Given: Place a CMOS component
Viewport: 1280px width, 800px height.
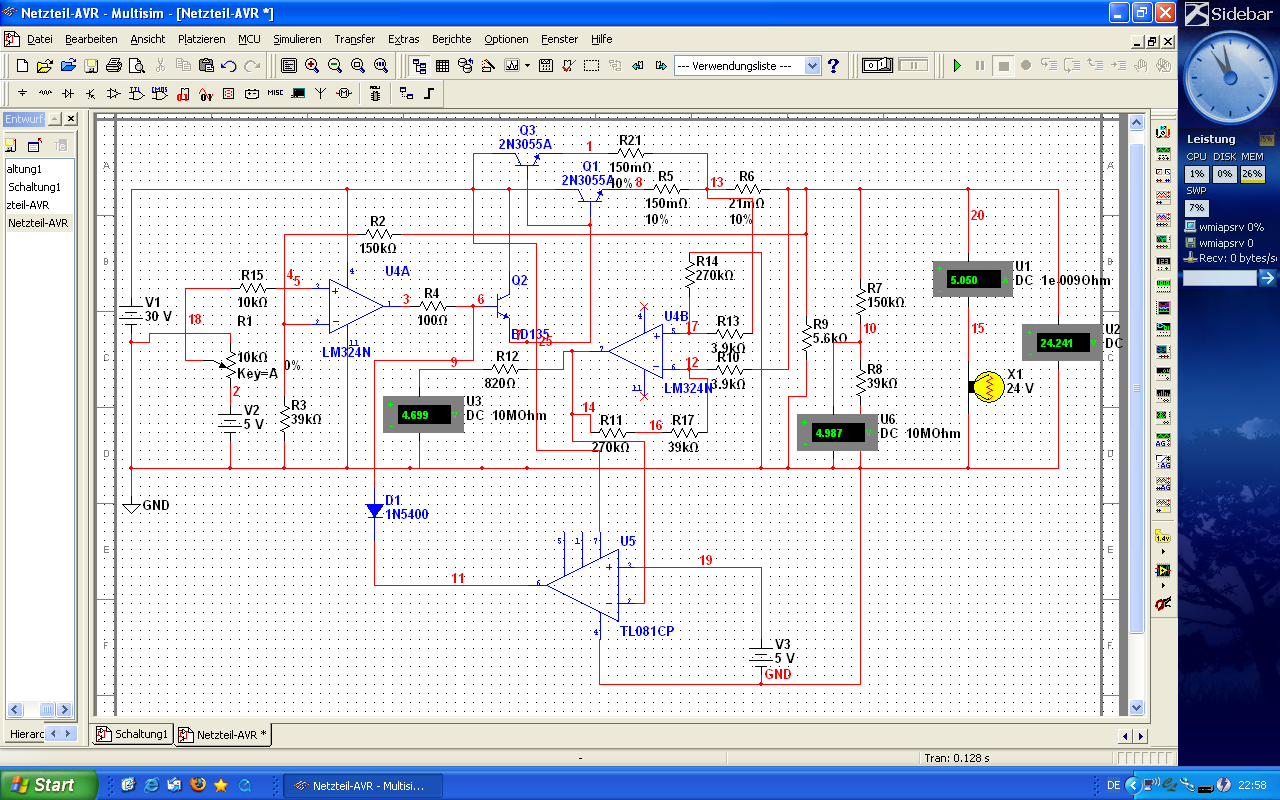Looking at the screenshot, I should [159, 93].
